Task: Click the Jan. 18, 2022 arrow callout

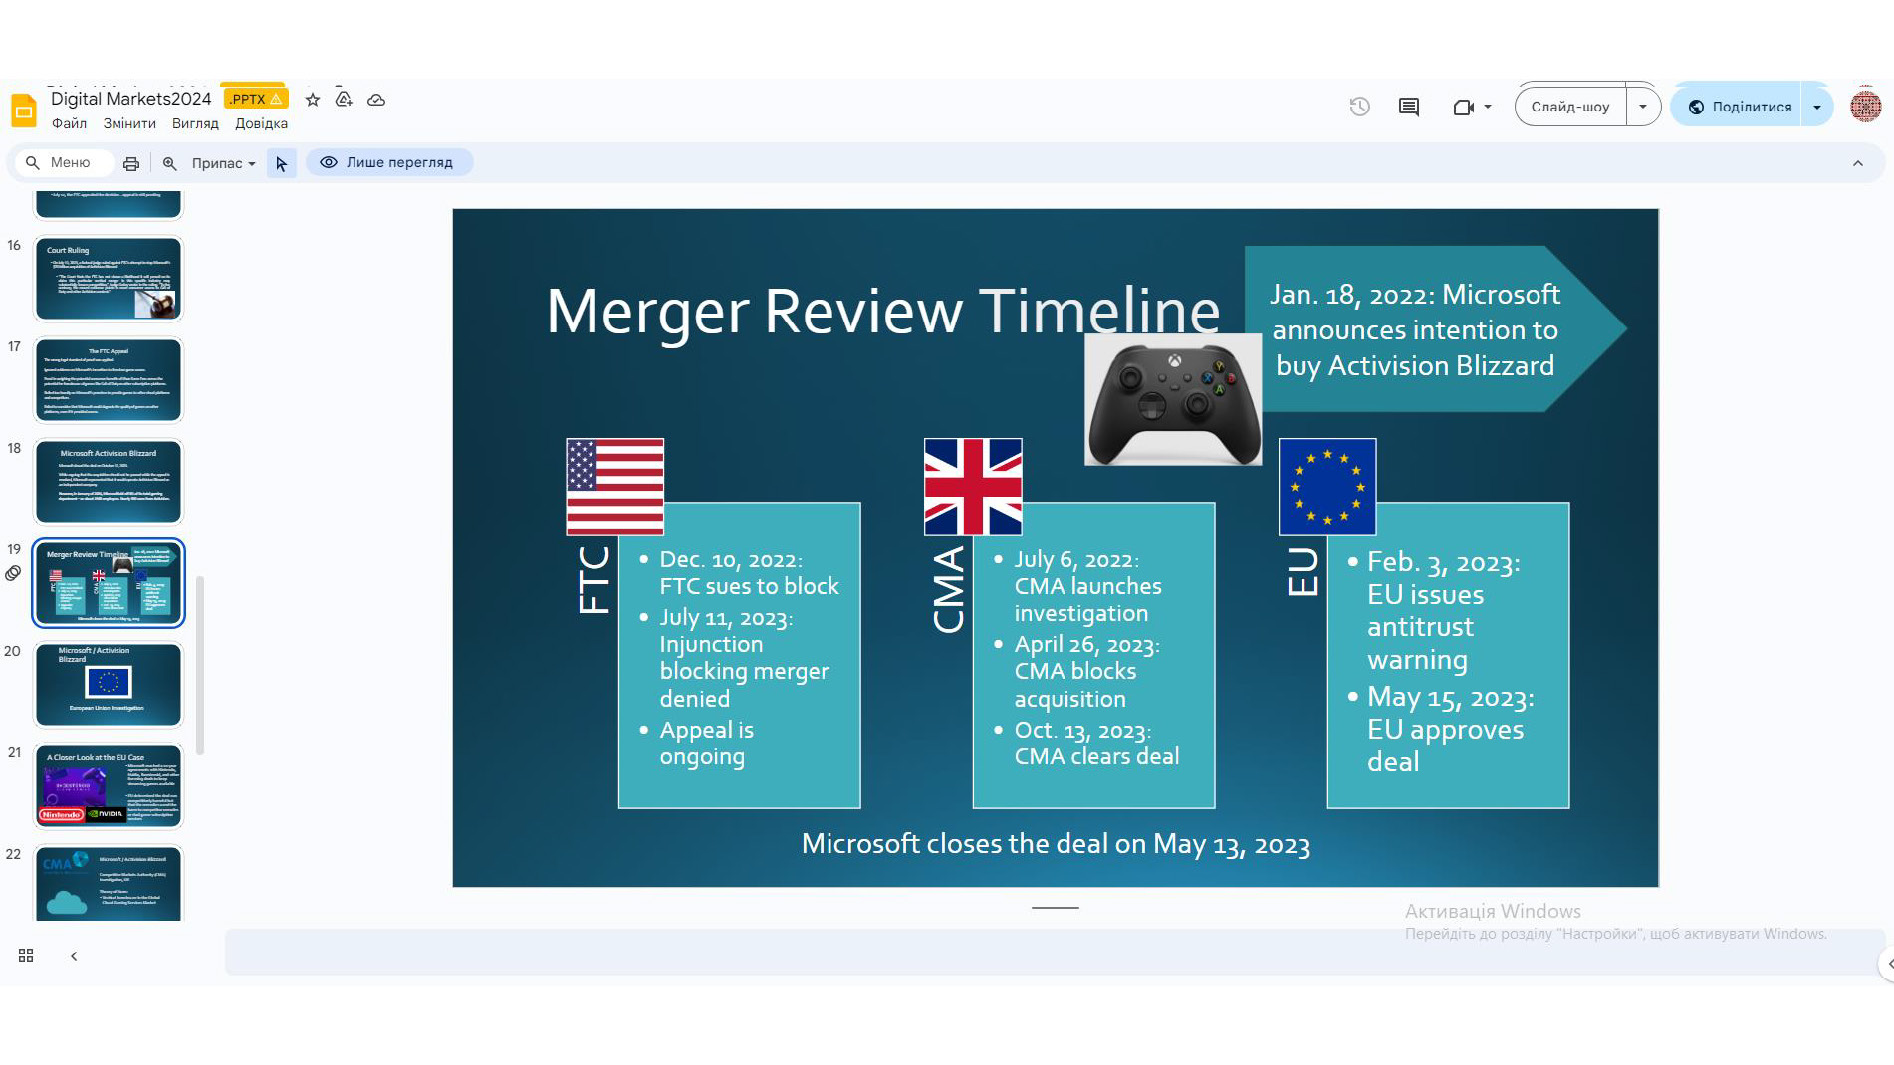Action: [1434, 329]
